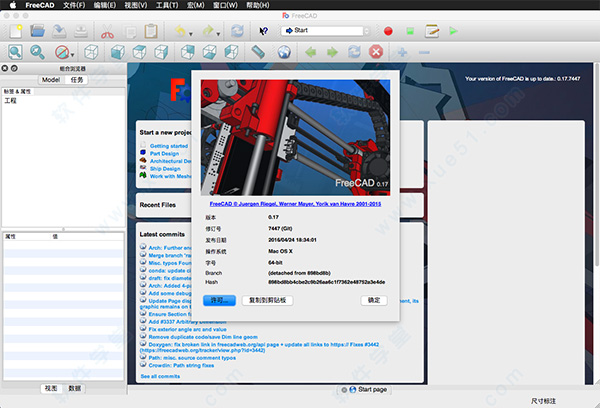Click the Undo arrow icon
Image resolution: width=600 pixels, height=408 pixels.
(180, 31)
